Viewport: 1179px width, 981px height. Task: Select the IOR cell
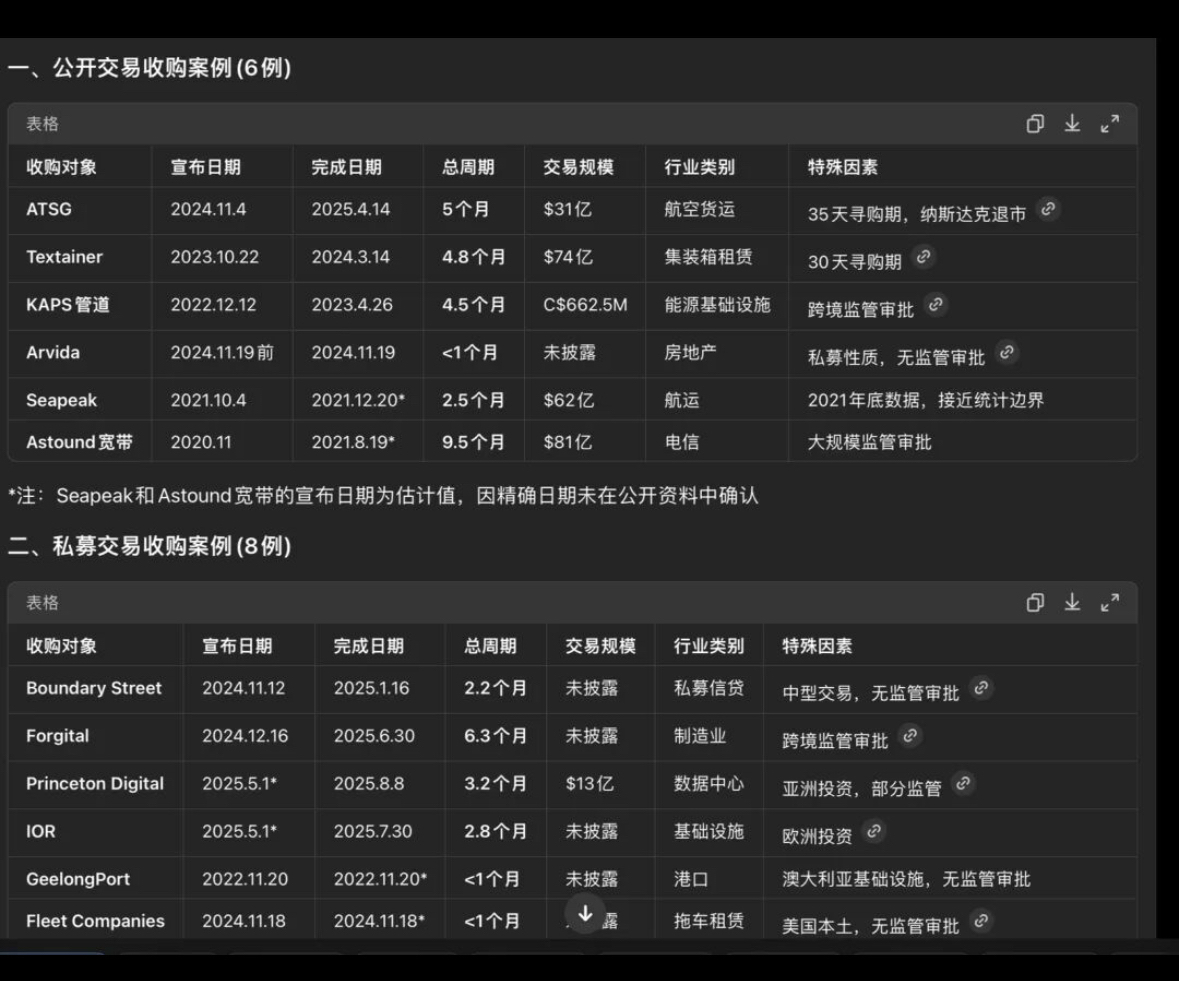[x=41, y=831]
